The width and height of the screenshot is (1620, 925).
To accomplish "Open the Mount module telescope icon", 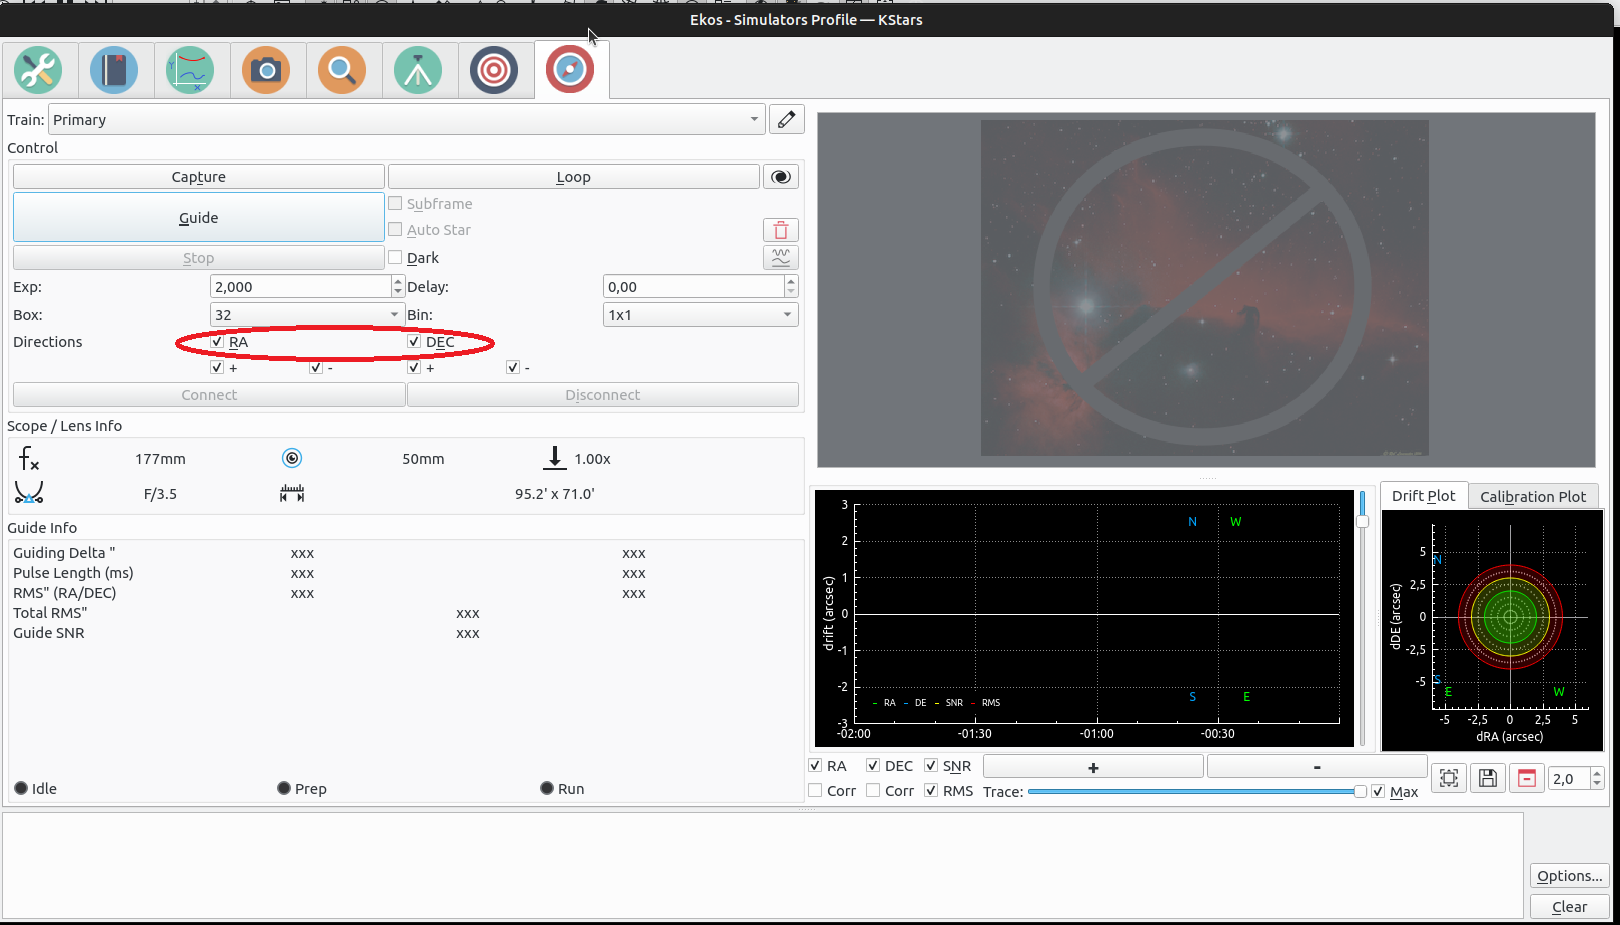I will [418, 70].
